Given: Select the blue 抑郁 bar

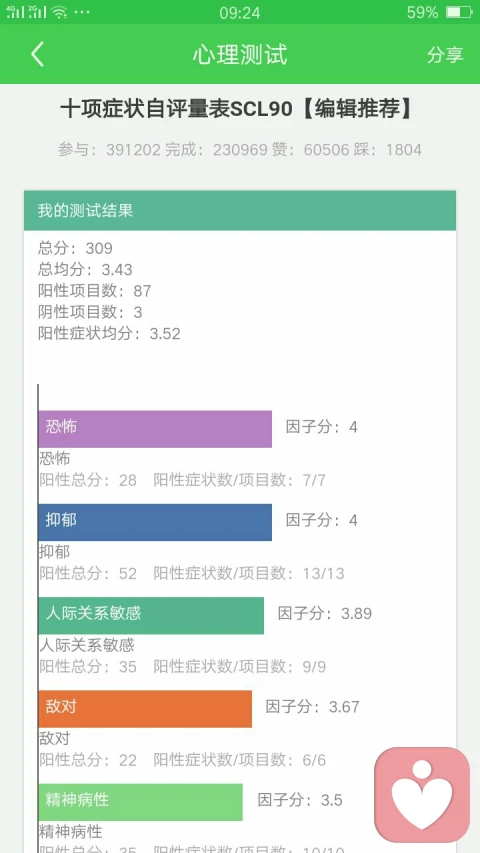Looking at the screenshot, I should coord(155,522).
